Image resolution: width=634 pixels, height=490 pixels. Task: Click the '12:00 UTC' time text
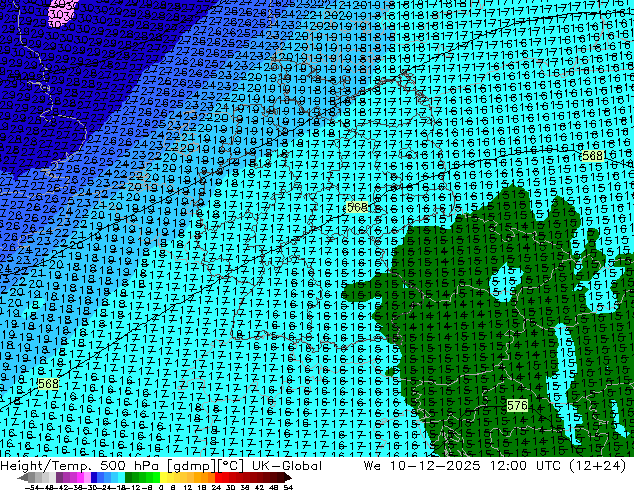[x=525, y=466]
